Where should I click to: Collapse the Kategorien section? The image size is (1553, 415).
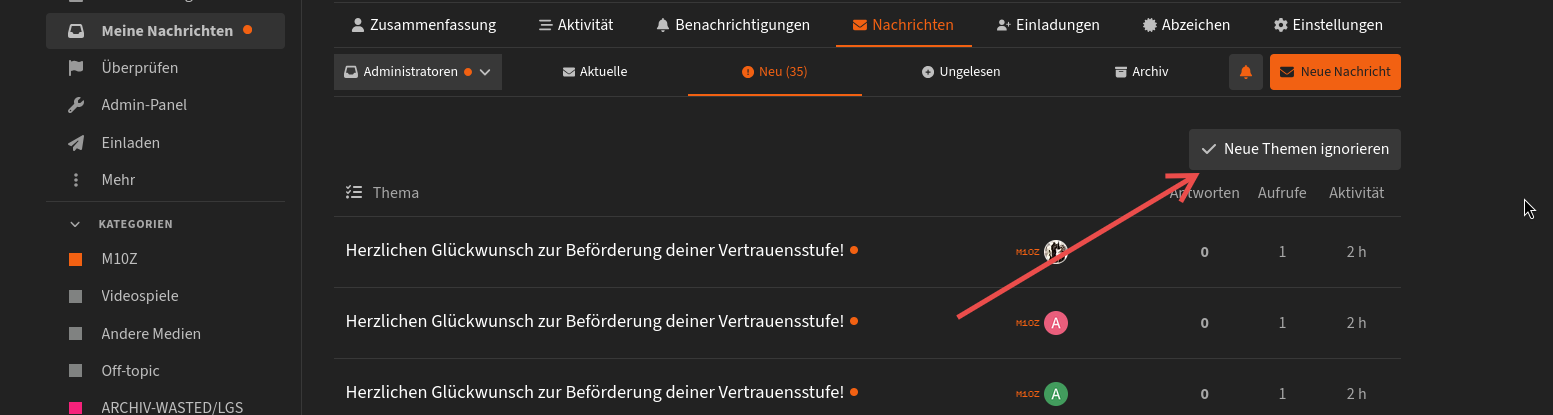(75, 224)
